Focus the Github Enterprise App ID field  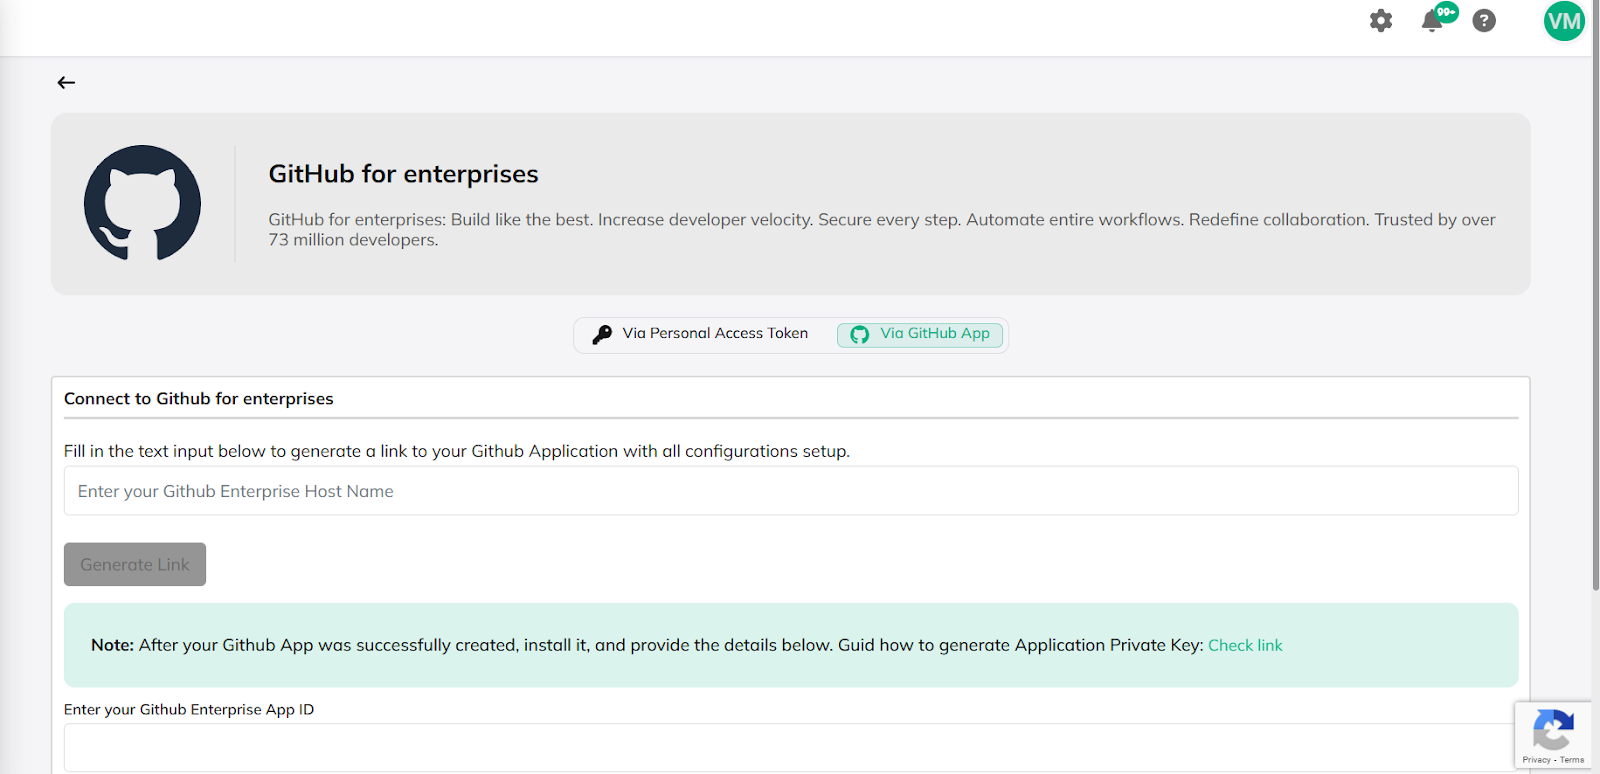791,747
